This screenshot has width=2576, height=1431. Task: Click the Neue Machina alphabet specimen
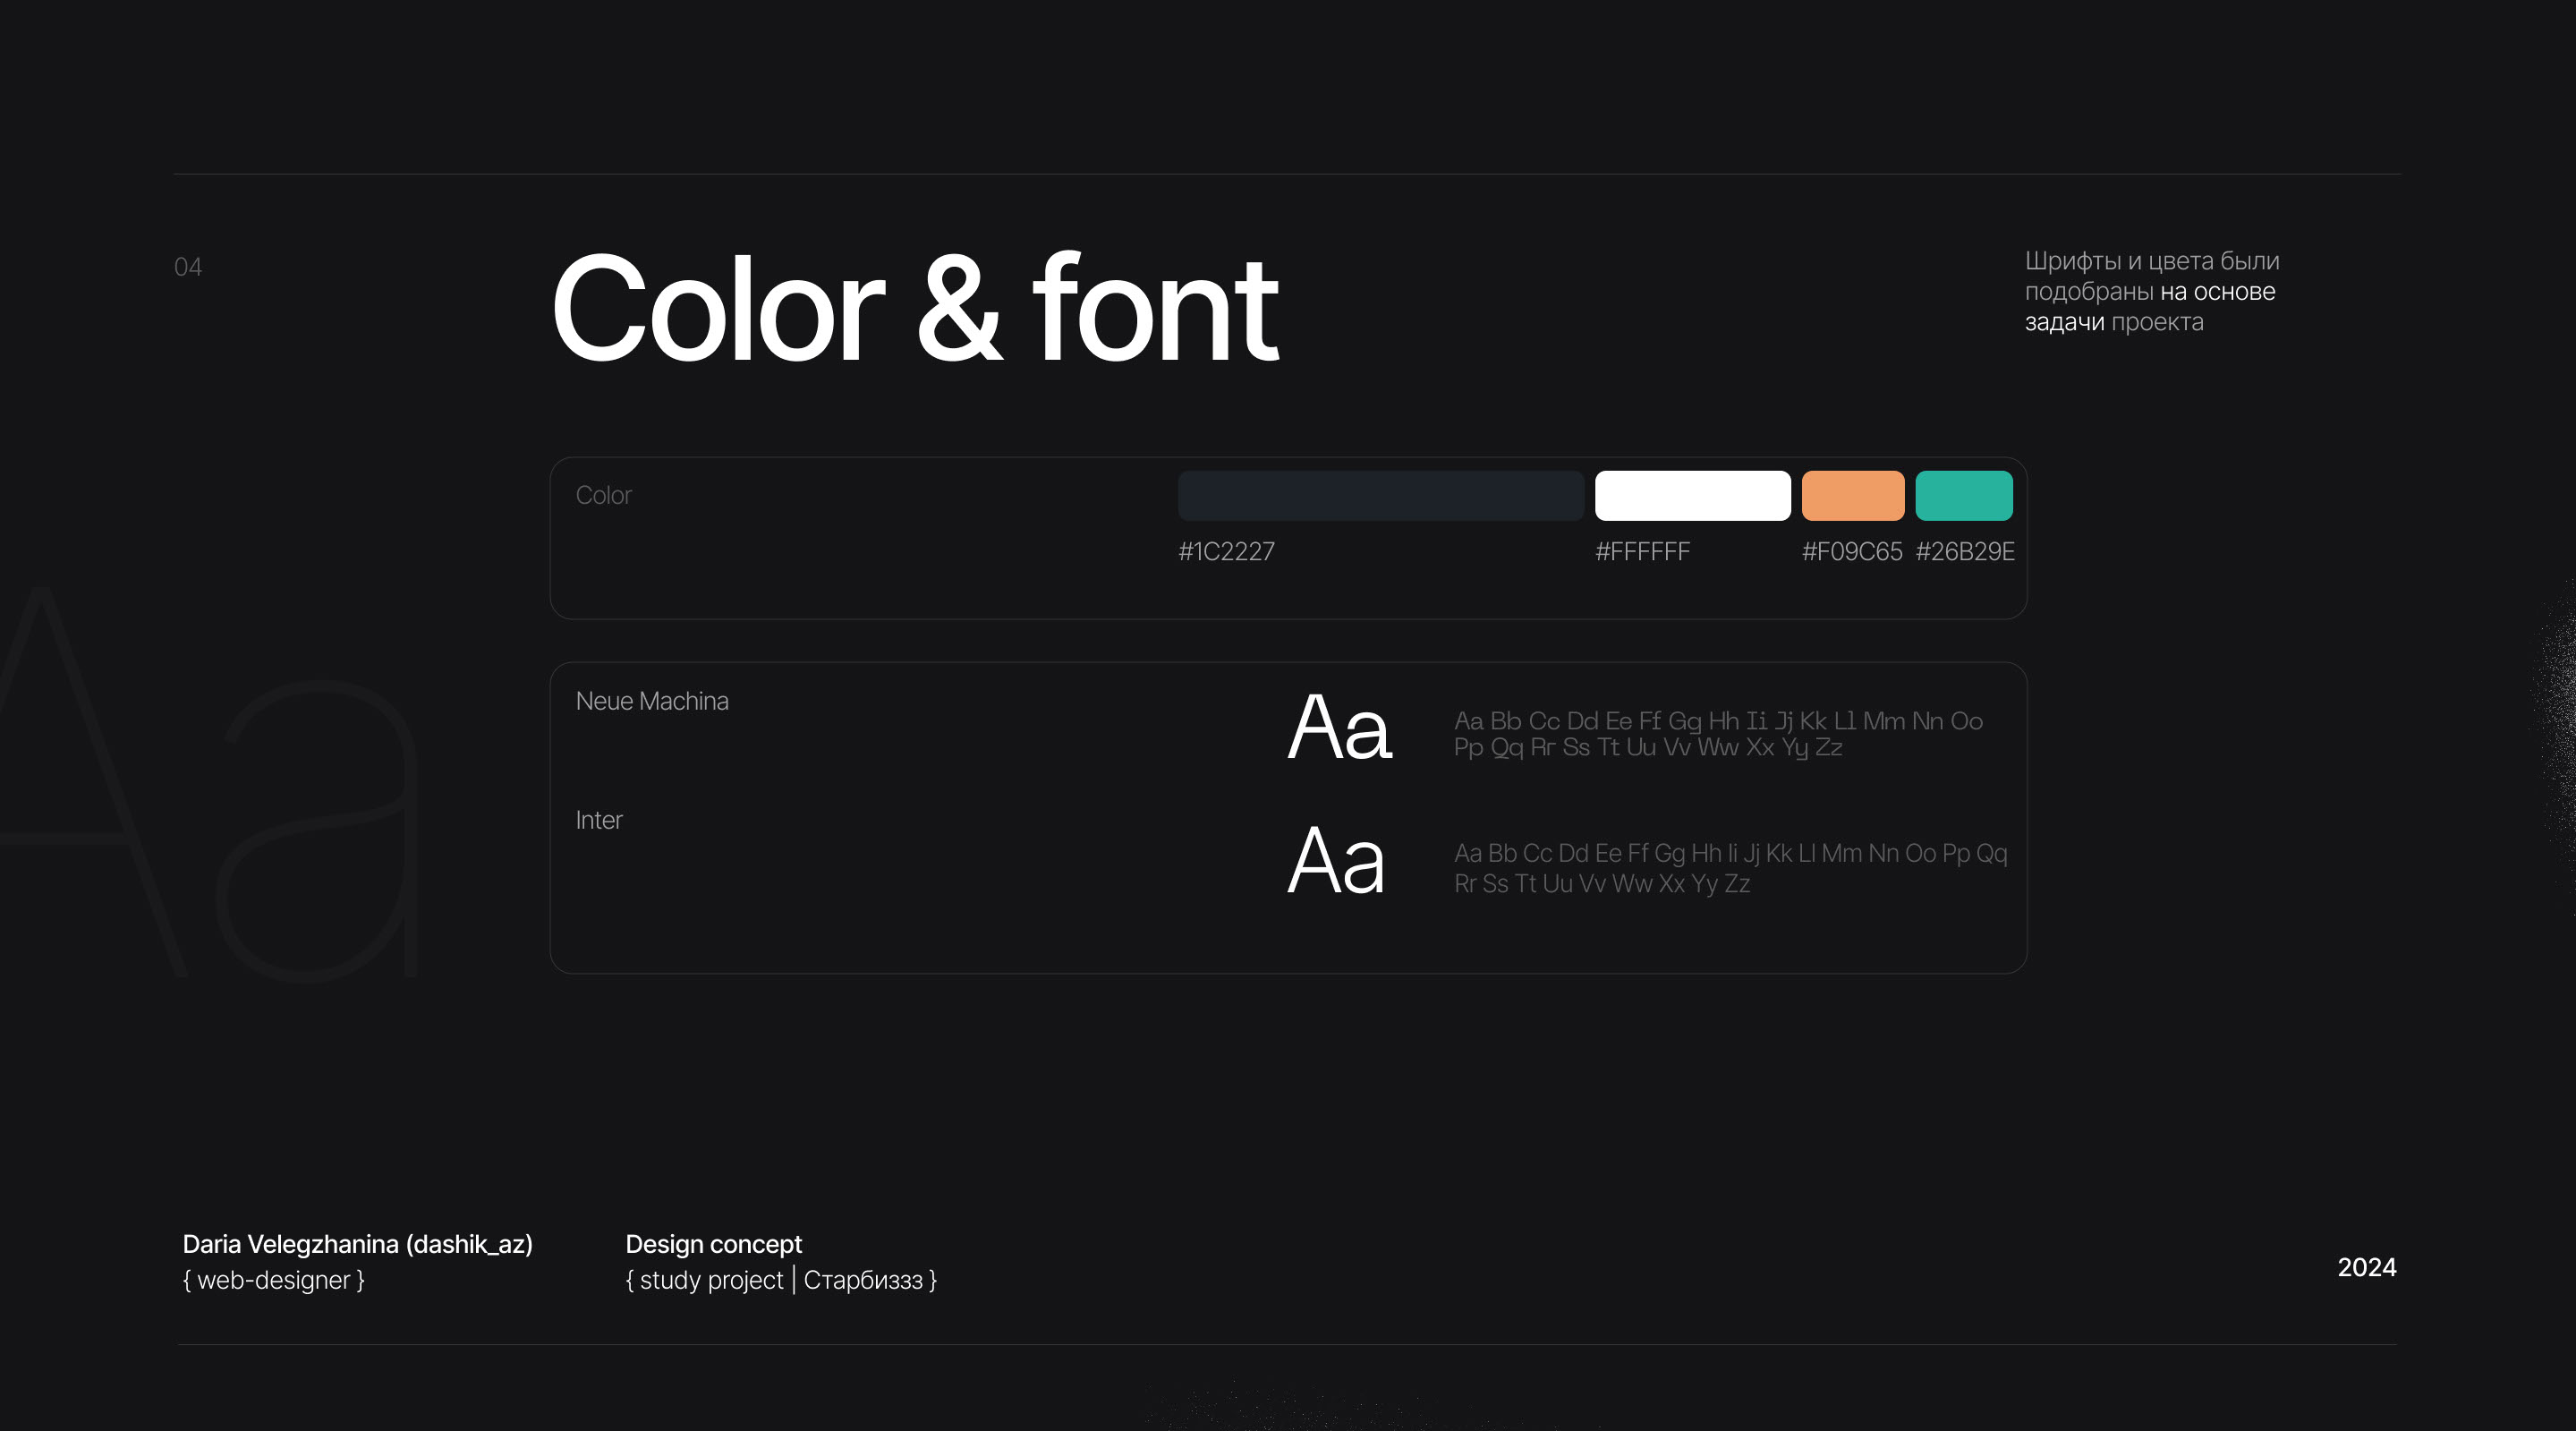point(1717,734)
